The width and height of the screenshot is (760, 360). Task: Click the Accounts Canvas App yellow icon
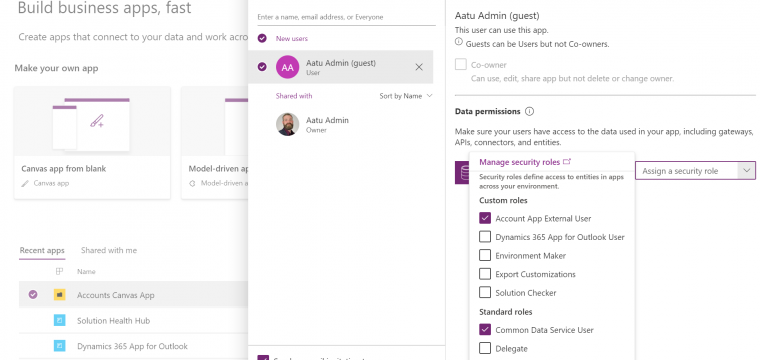(x=60, y=295)
